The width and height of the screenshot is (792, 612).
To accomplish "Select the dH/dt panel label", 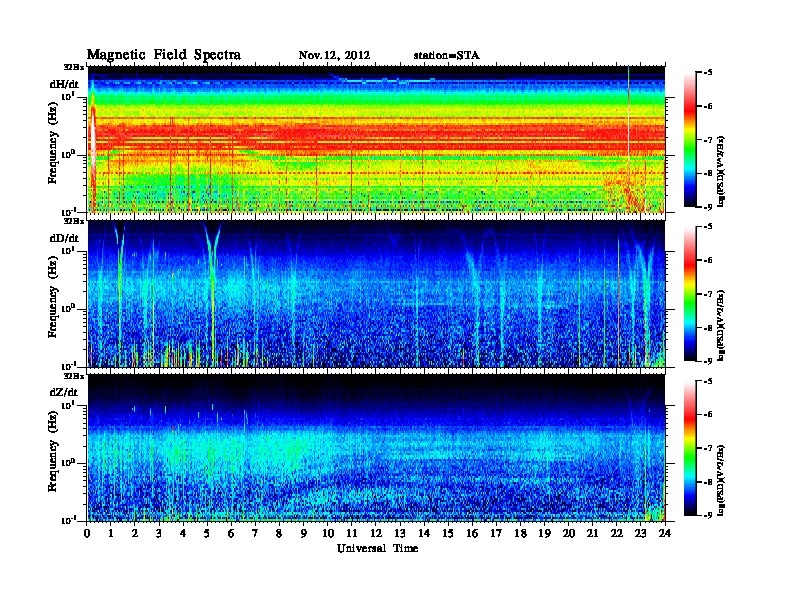I will click(x=64, y=84).
